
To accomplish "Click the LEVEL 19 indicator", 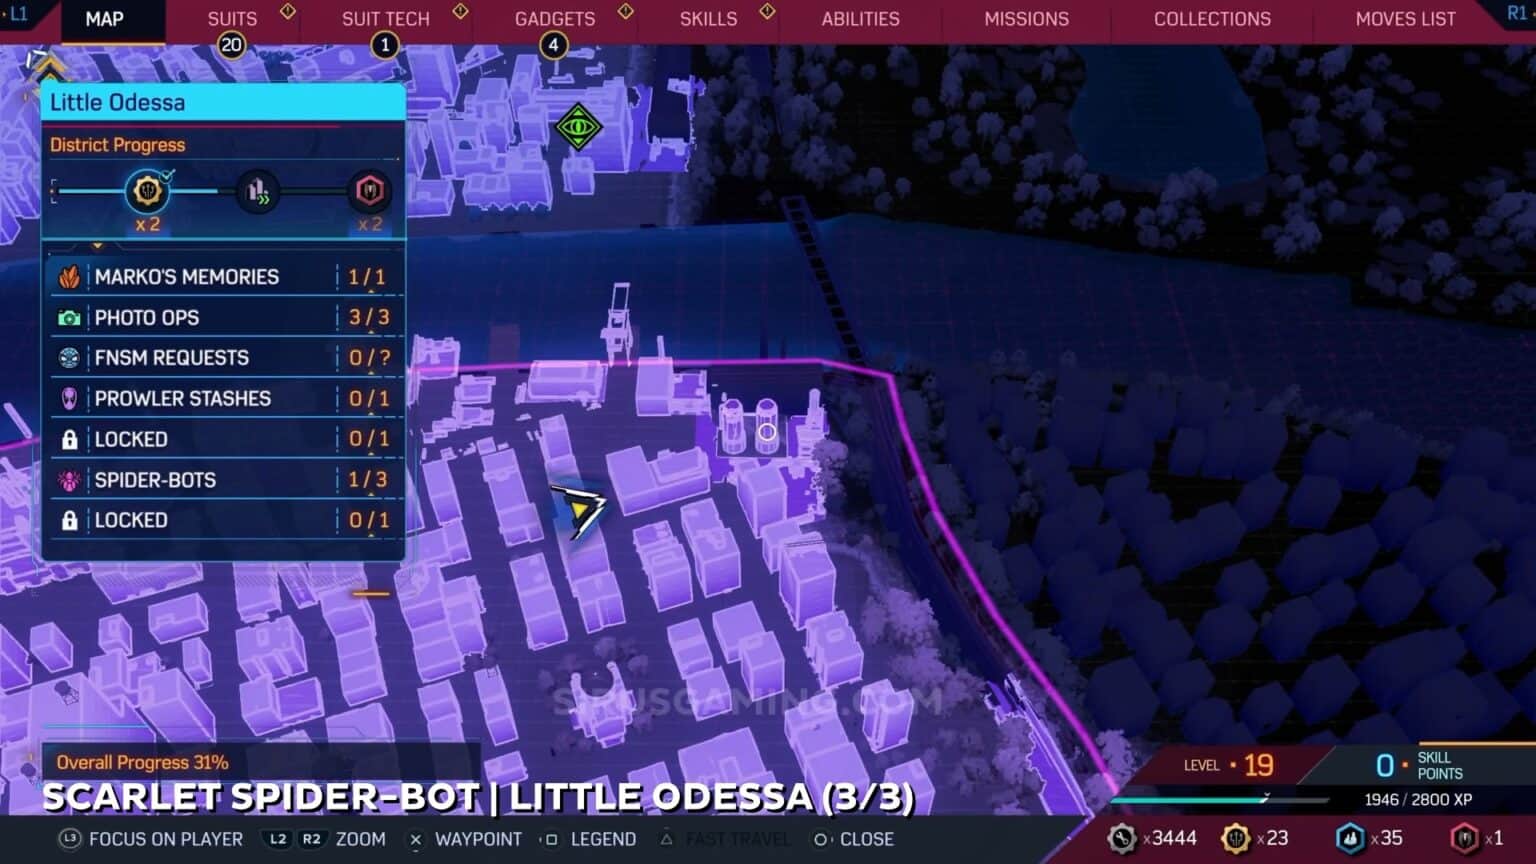I will [x=1229, y=766].
